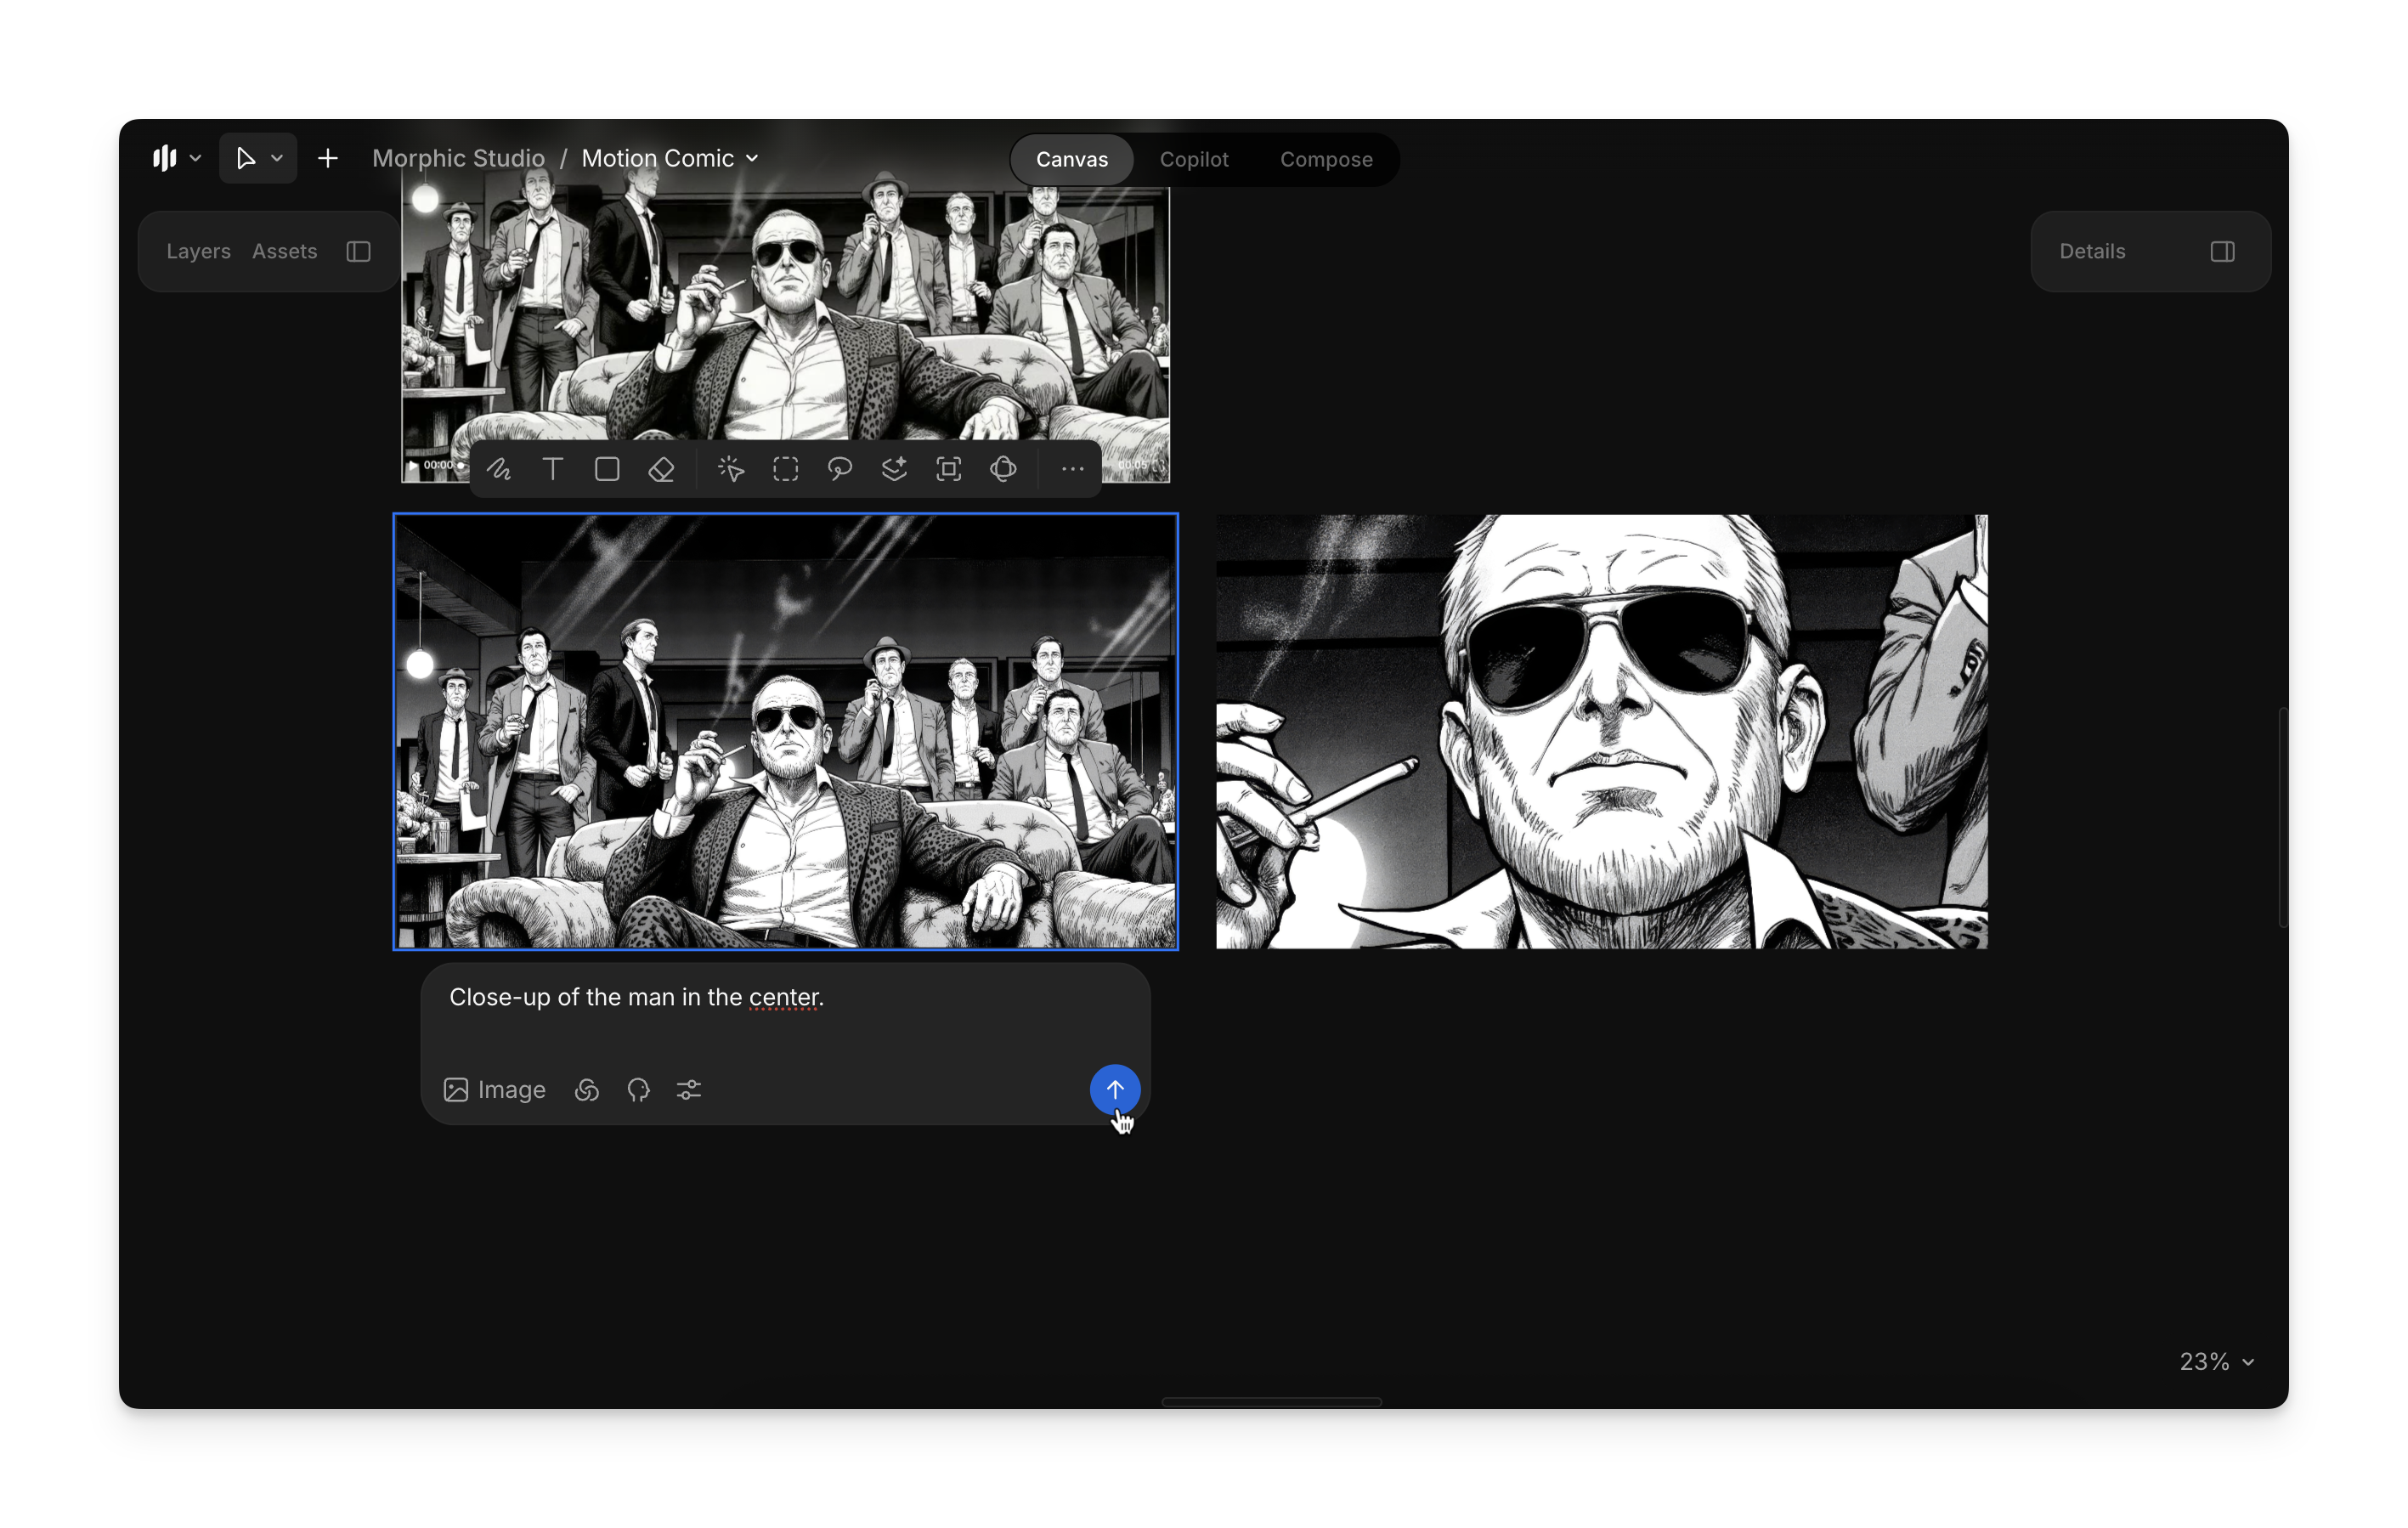Select the Eraser tool
The height and width of the screenshot is (1528, 2408).
pyautogui.click(x=661, y=469)
